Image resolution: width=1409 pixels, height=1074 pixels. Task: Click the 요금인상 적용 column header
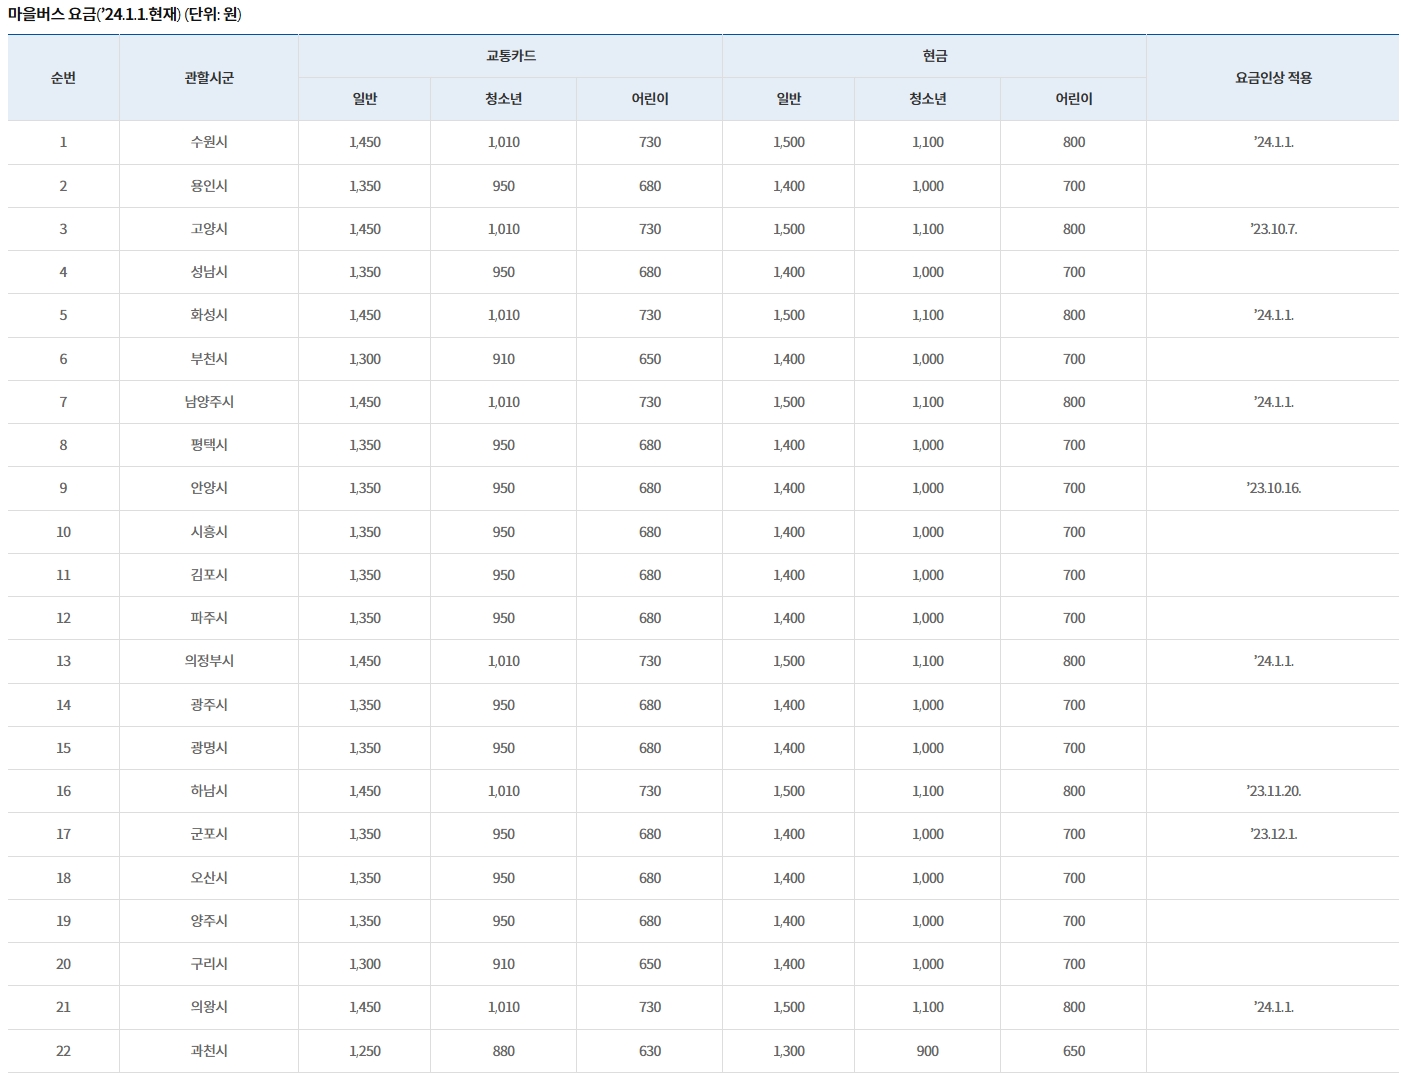pyautogui.click(x=1273, y=78)
